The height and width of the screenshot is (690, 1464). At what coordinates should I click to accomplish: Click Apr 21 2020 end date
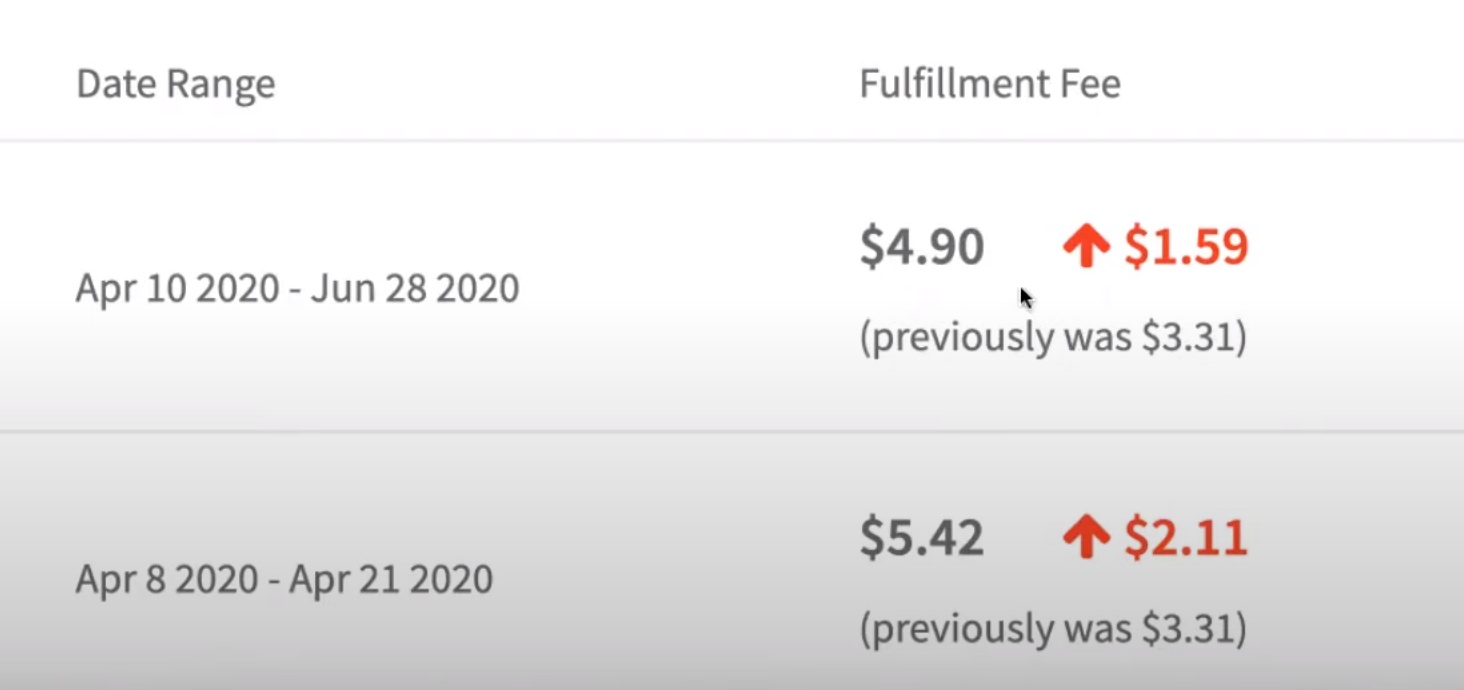pyautogui.click(x=391, y=579)
